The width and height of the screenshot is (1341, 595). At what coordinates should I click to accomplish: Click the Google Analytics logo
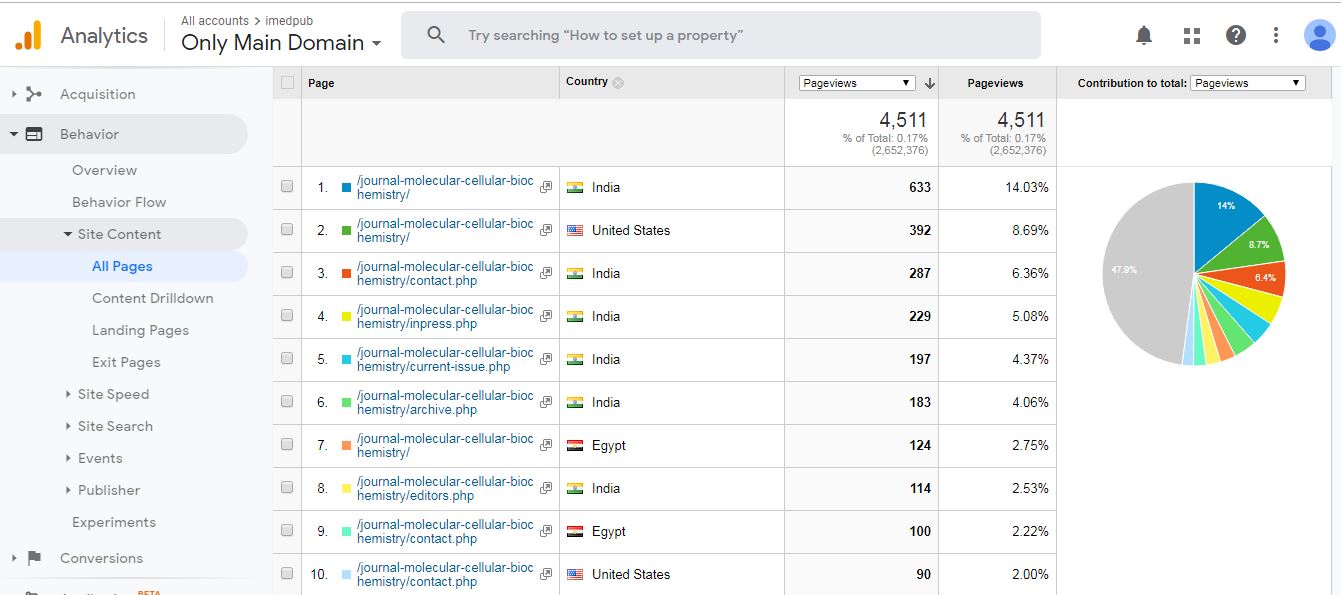29,36
